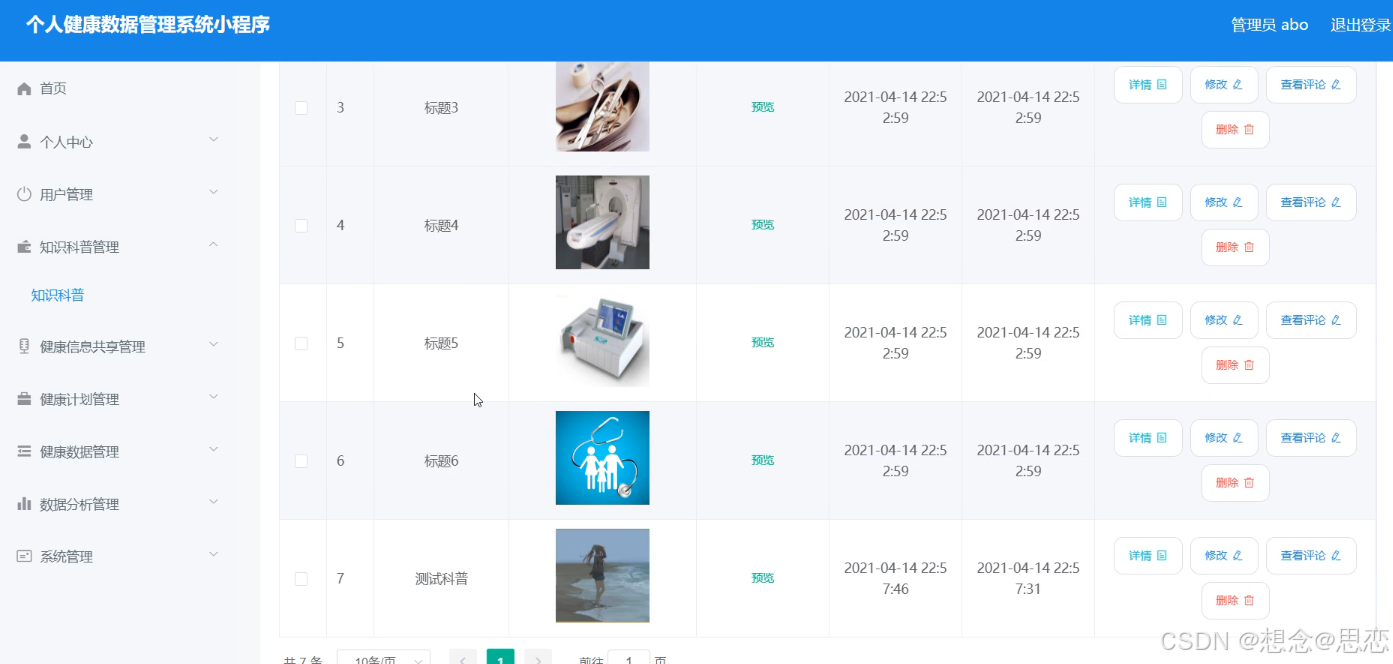1393x664 pixels.
Task: Delete the 标题5 row
Action: pos(1235,365)
